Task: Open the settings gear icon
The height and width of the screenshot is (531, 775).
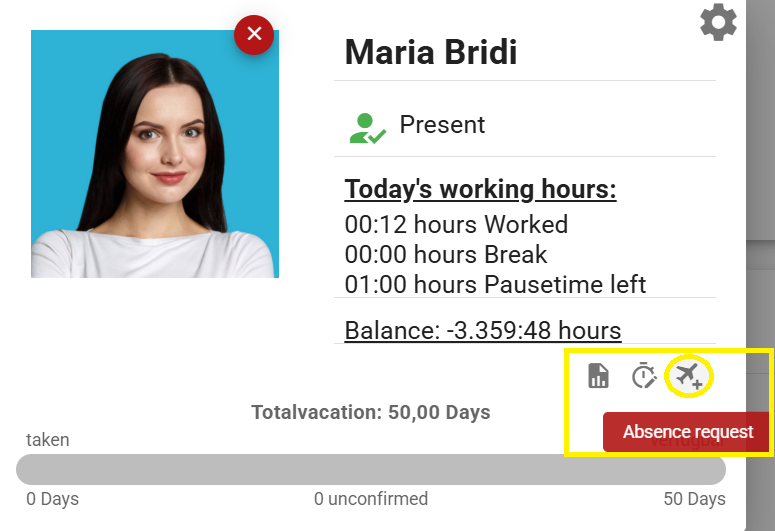Action: 718,22
